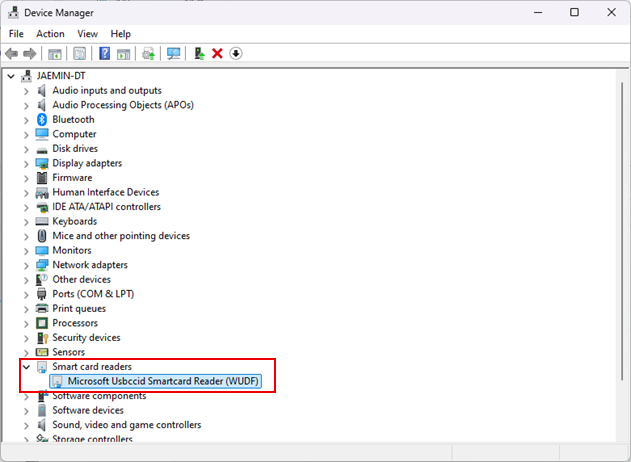
Task: Select the 'Software components' label
Action: (99, 396)
